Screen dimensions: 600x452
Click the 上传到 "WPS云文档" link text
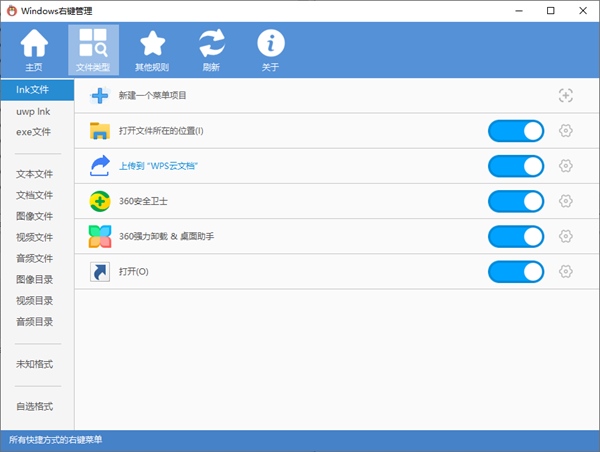coord(158,166)
